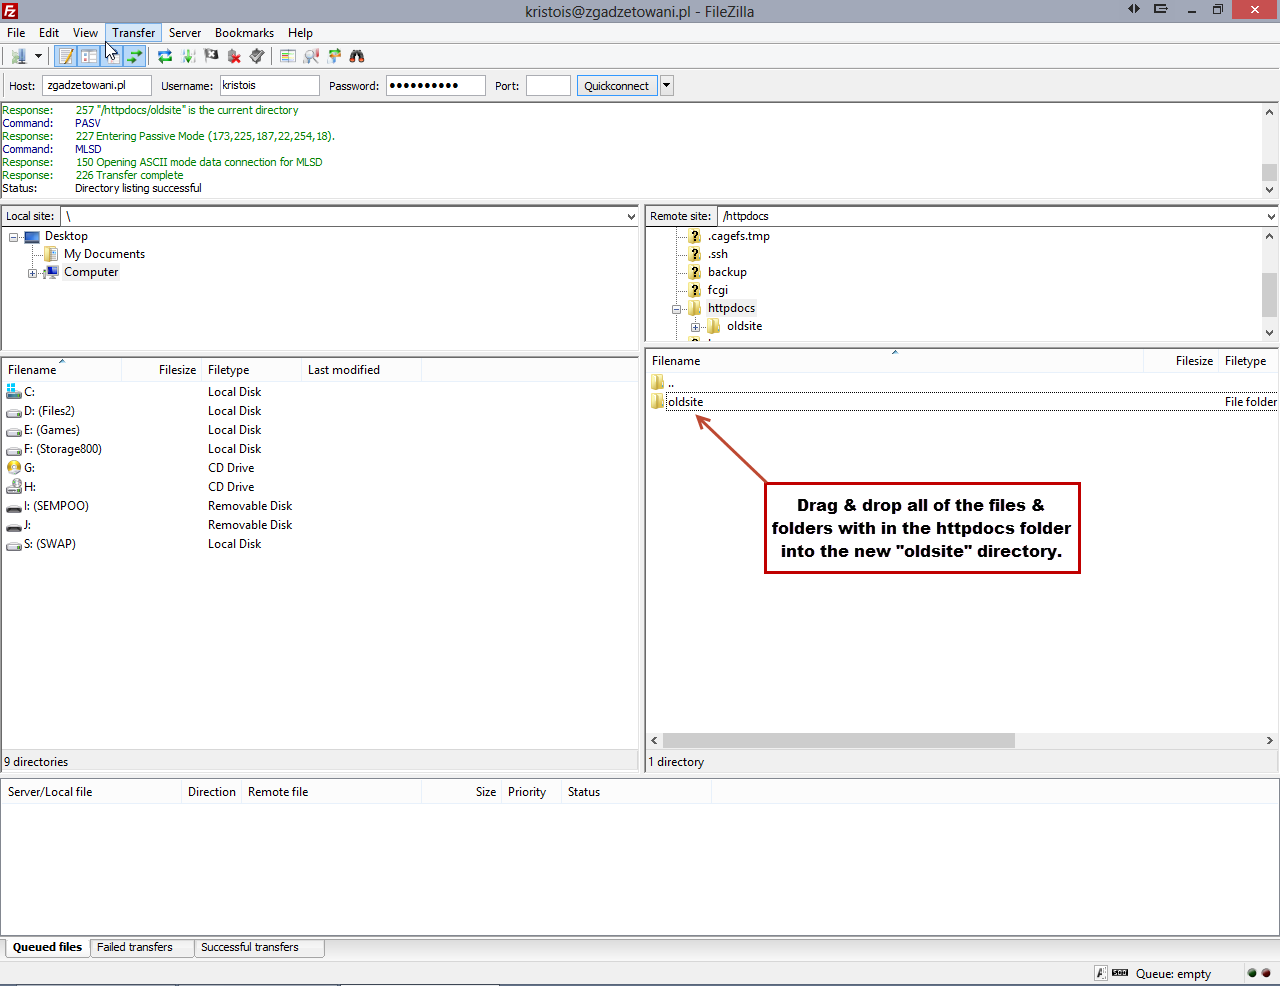This screenshot has width=1280, height=986.
Task: Open the Local site path dropdown
Action: [x=631, y=216]
